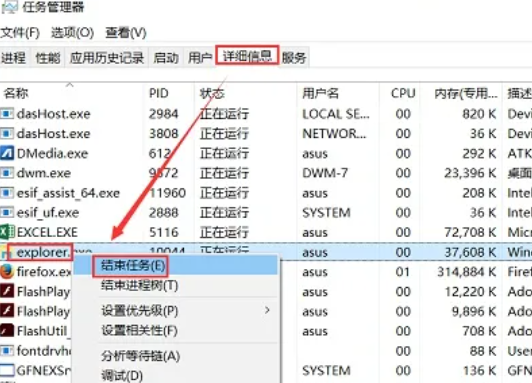This screenshot has height=383, width=532.
Task: Select the dwm.exe process name
Action: click(x=44, y=173)
